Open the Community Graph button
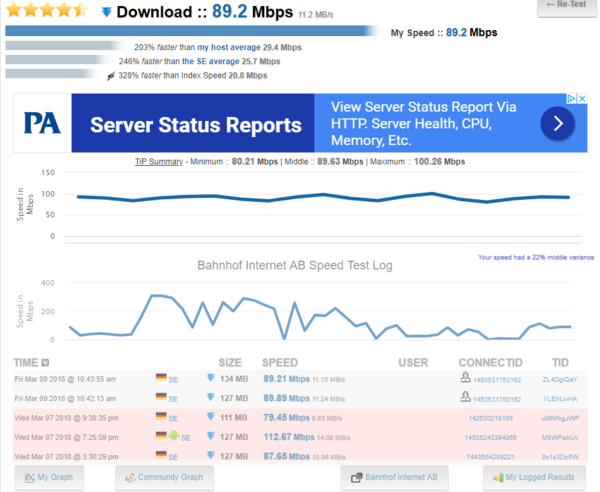600x492 pixels. pos(164,477)
